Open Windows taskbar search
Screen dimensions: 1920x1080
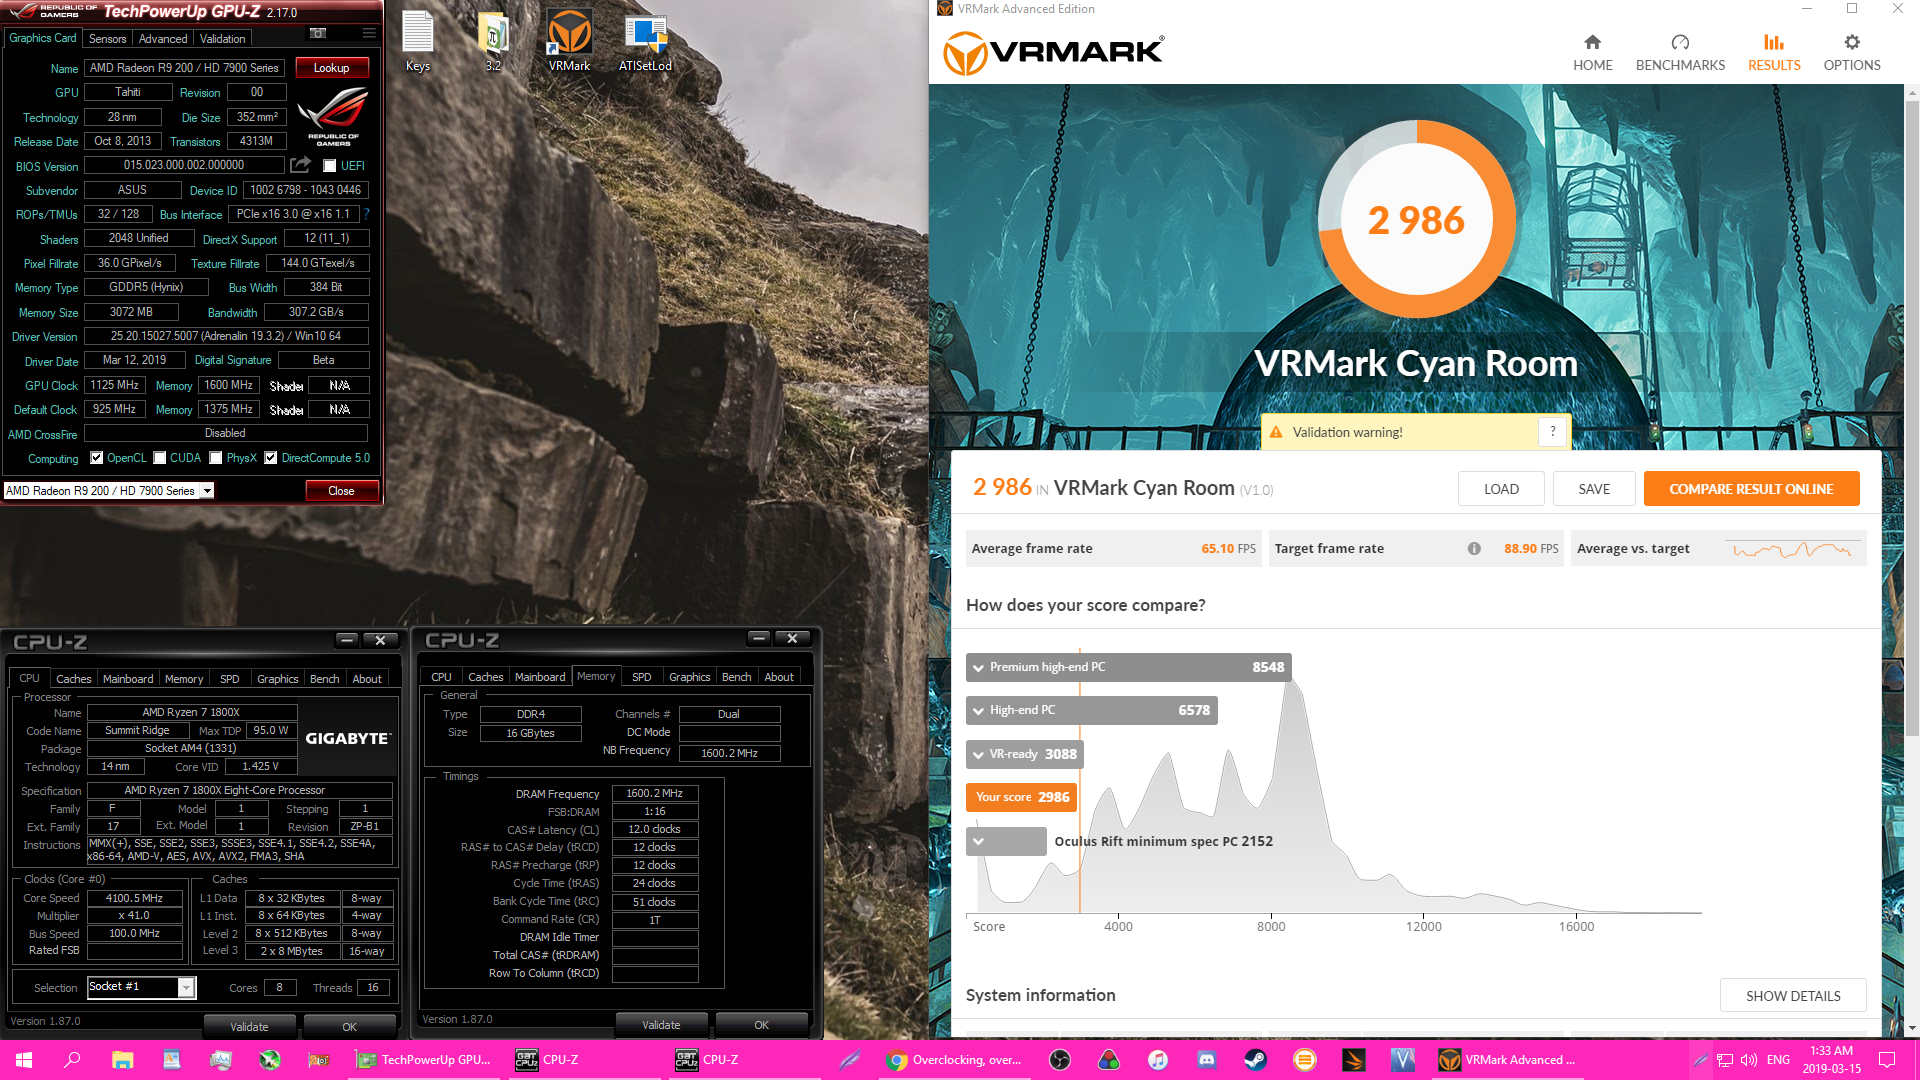(72, 1060)
